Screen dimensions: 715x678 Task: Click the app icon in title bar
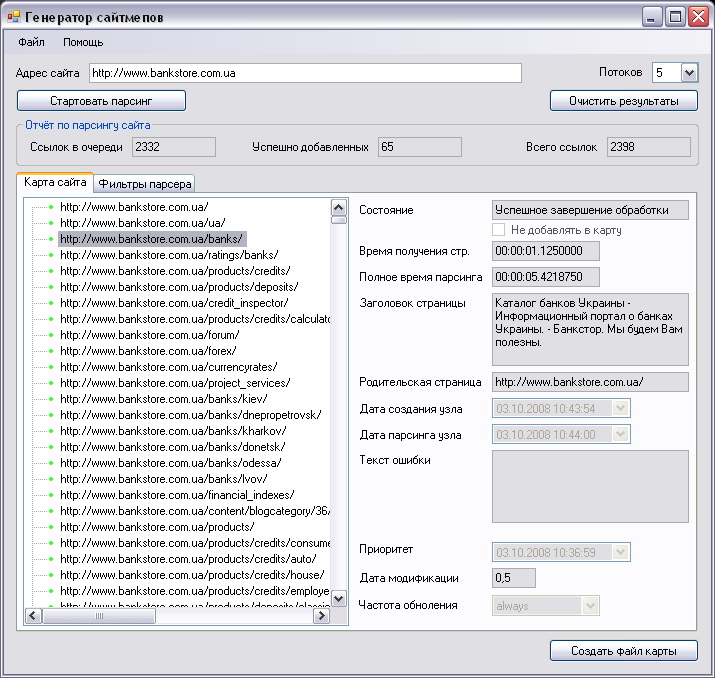pyautogui.click(x=14, y=17)
